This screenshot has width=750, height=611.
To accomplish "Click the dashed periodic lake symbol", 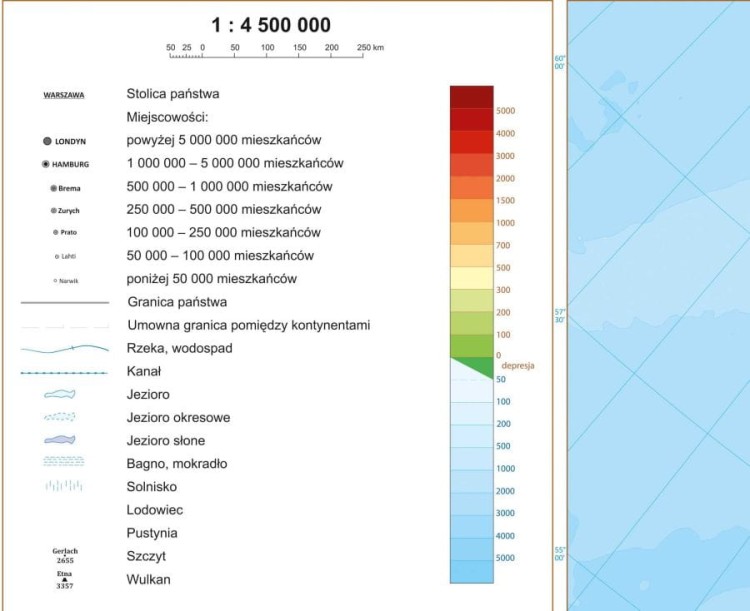I will pyautogui.click(x=60, y=417).
